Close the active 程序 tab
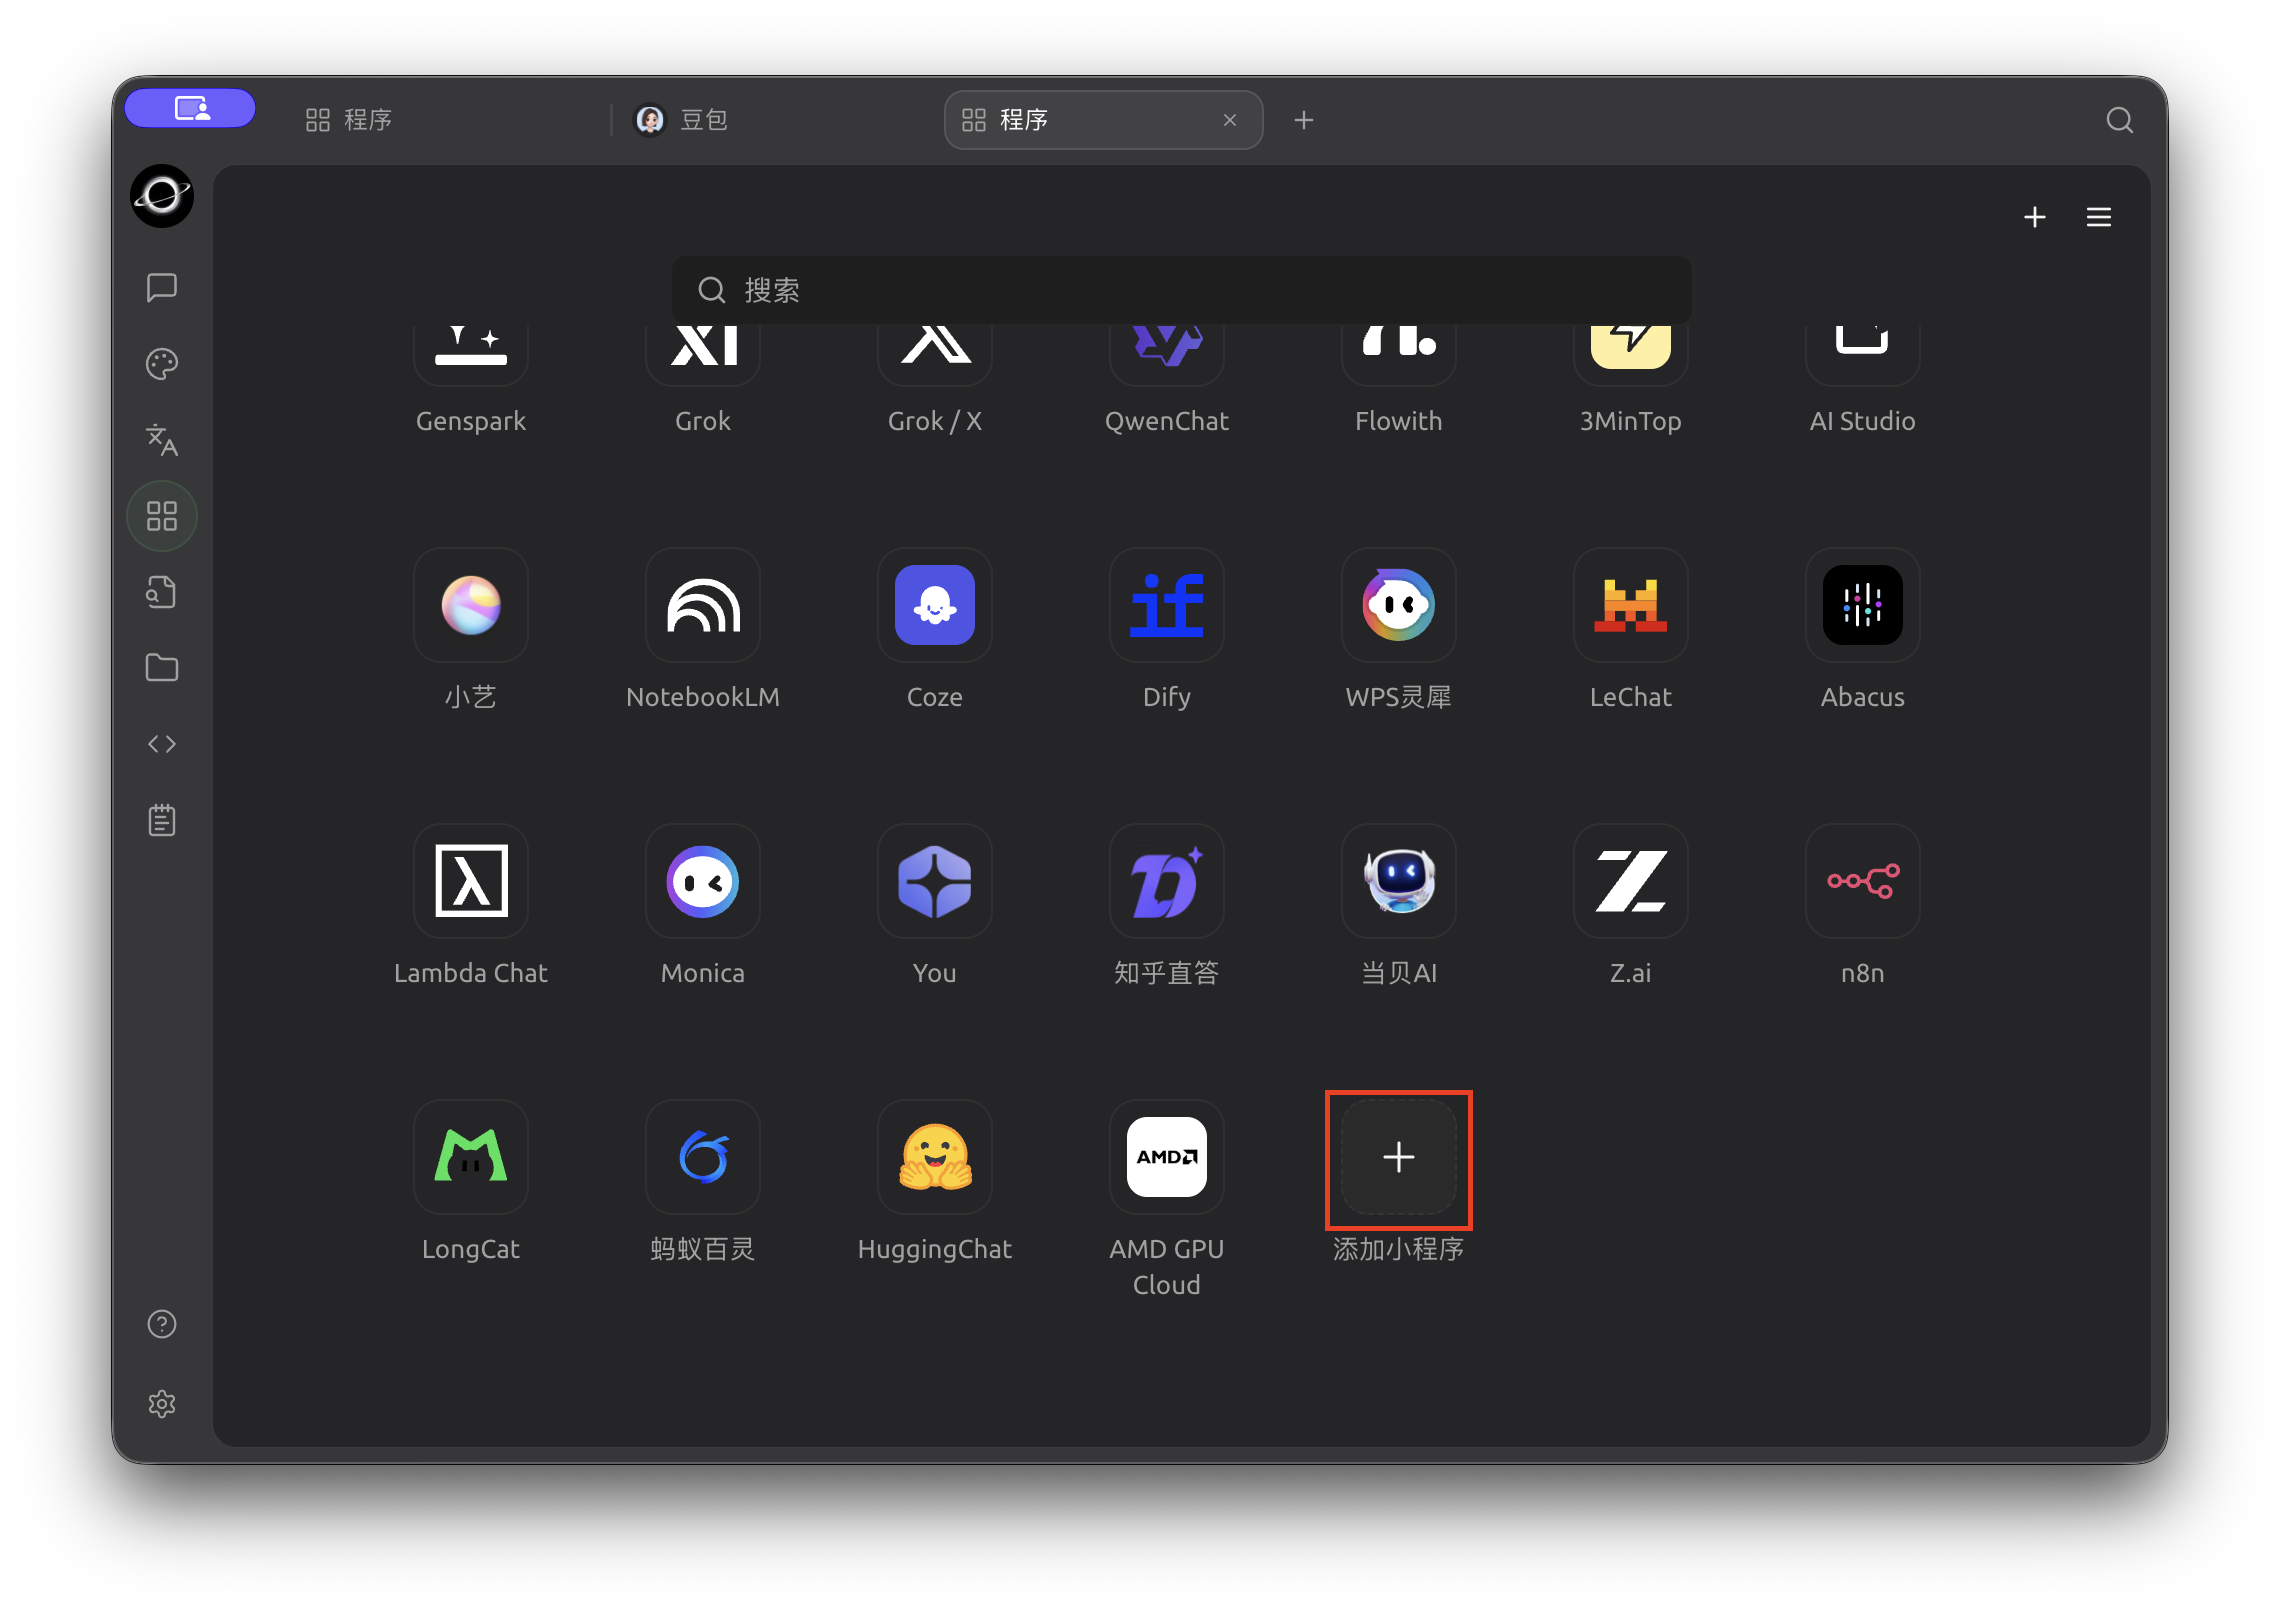2280x1612 pixels. [1229, 120]
